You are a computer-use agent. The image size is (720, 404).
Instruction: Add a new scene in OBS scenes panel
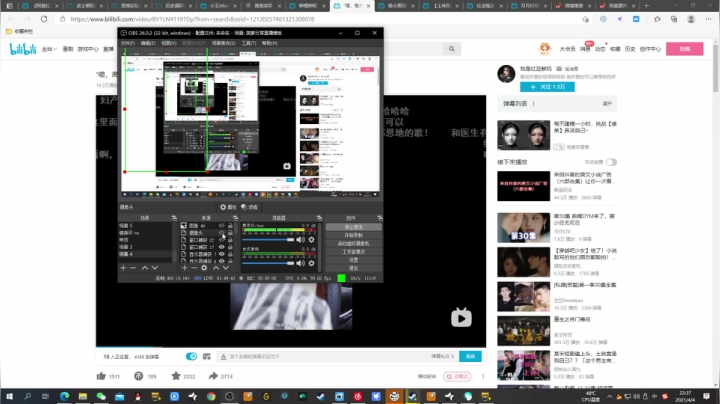(123, 268)
